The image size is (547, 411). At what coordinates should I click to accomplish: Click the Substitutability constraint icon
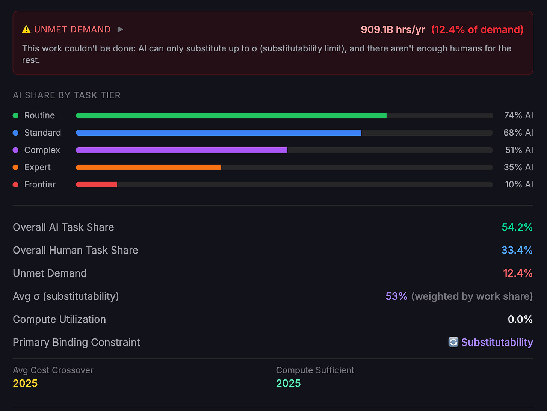pos(453,342)
